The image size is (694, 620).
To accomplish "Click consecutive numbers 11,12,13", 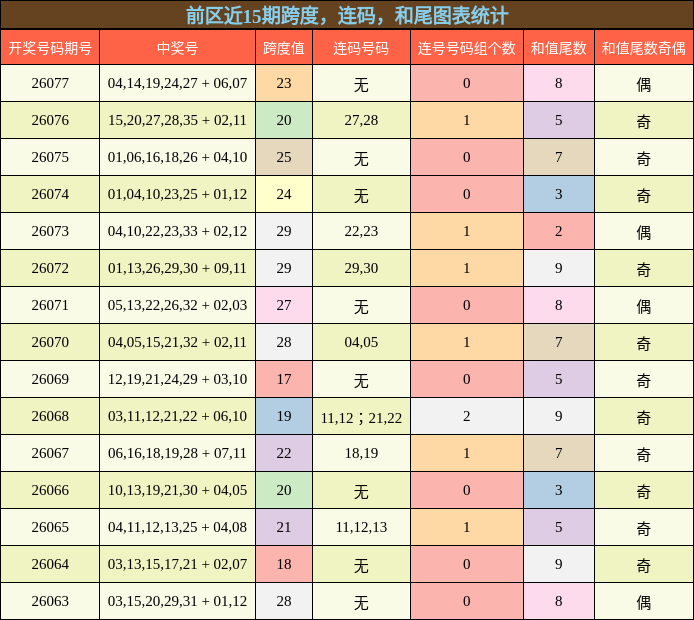I will pos(361,527).
